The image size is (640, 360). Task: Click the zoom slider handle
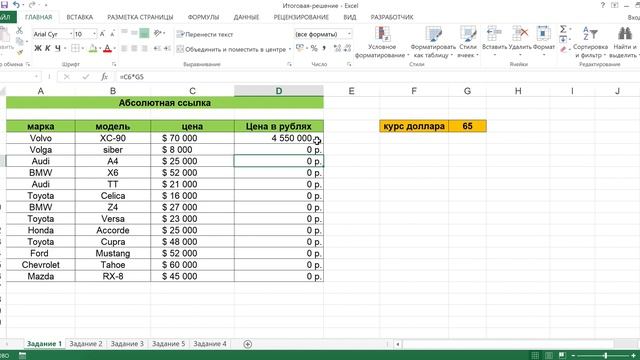click(606, 356)
